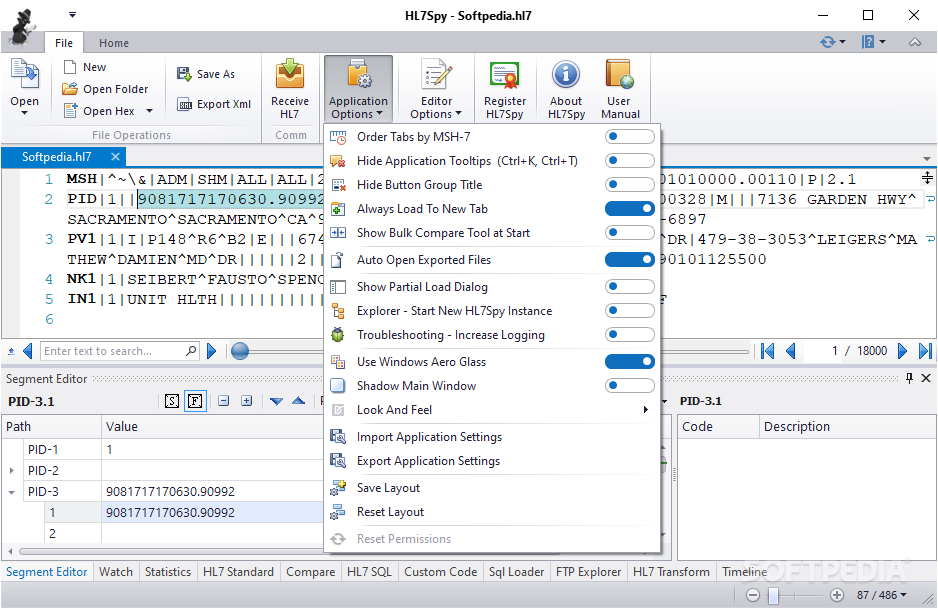Open the file using the Open icon
The height and width of the screenshot is (609, 938).
25,75
